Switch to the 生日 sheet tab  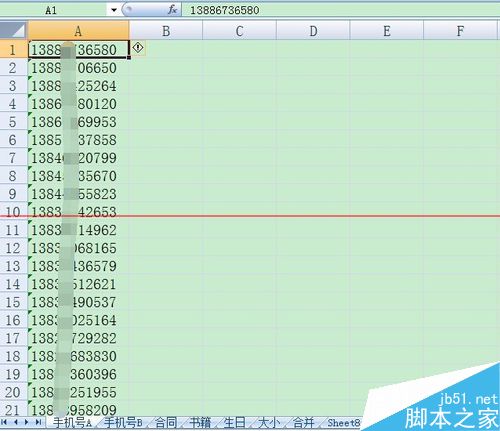point(234,423)
